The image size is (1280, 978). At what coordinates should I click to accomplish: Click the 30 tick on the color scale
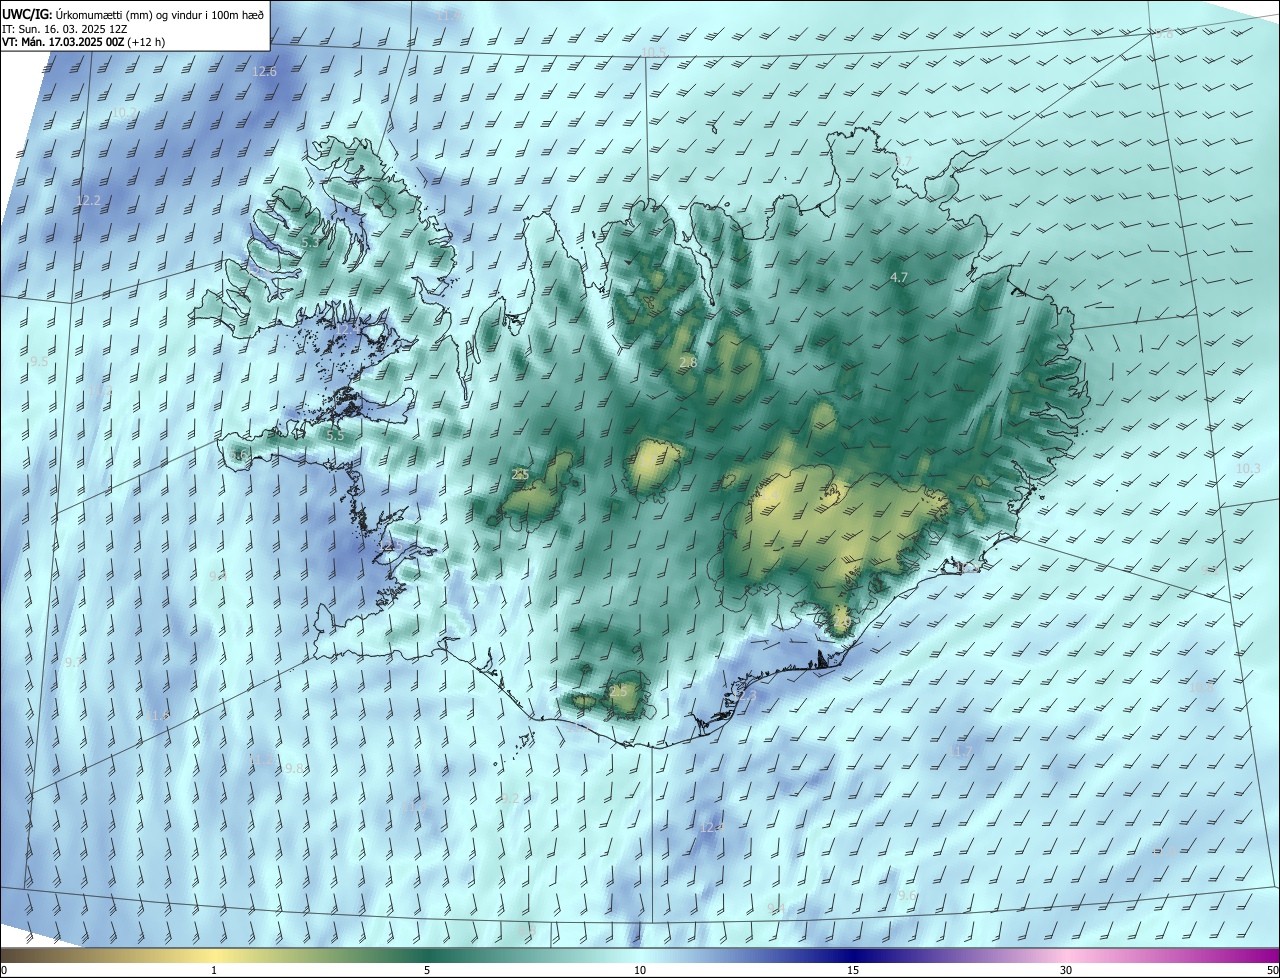pyautogui.click(x=1066, y=970)
